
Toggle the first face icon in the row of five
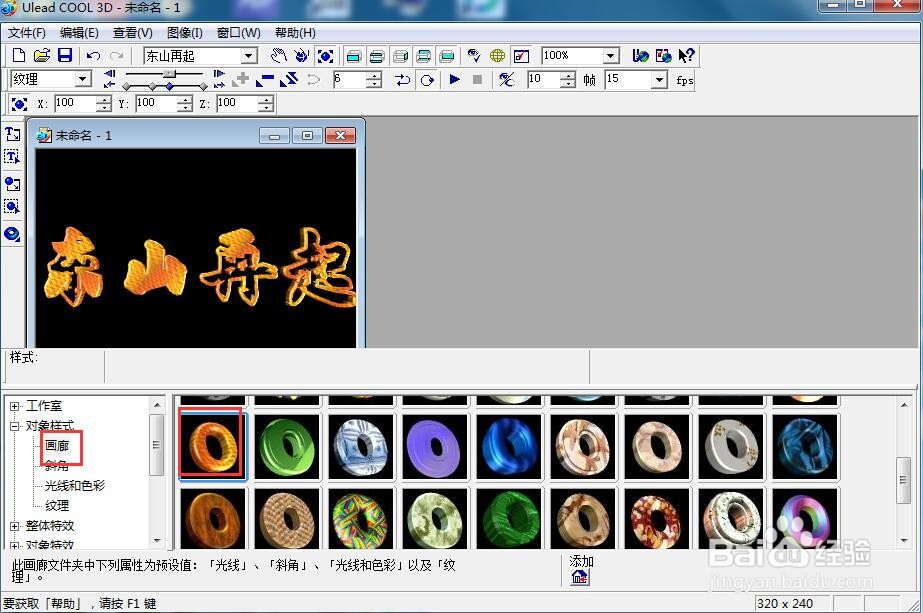coord(354,56)
